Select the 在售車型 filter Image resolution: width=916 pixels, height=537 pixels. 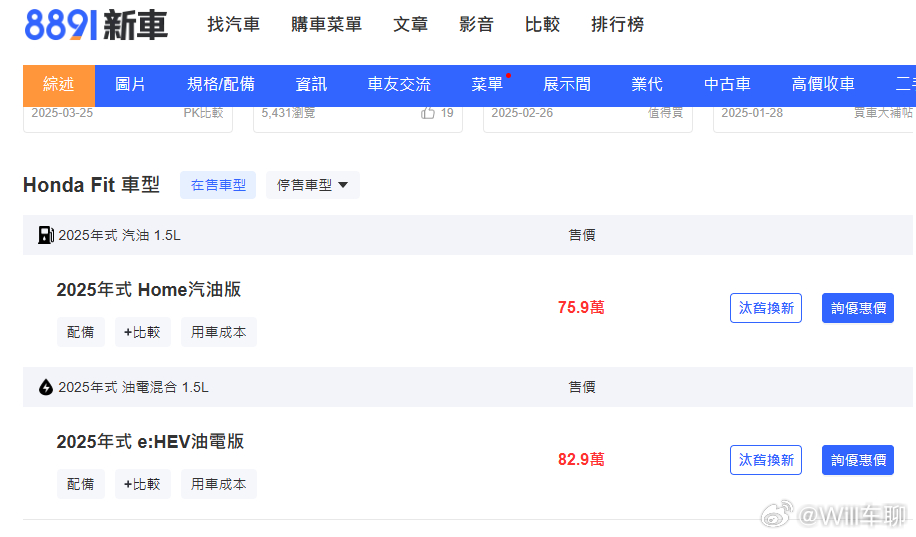[x=218, y=185]
